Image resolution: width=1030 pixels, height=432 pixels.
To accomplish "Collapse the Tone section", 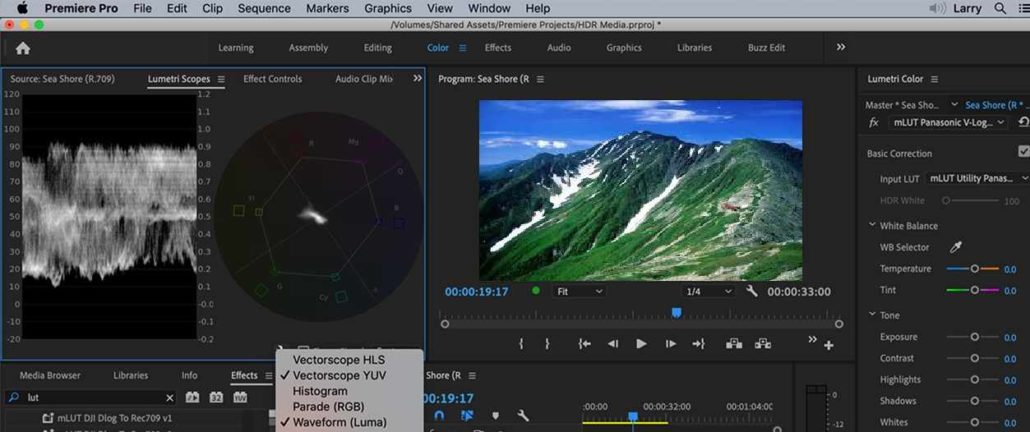I will coord(872,316).
